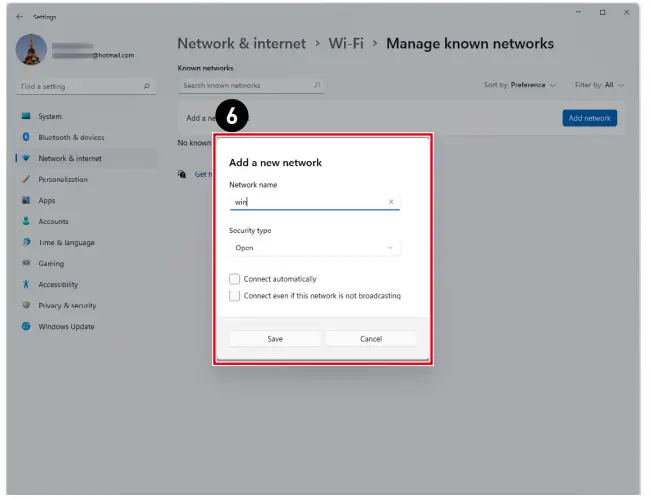
Task: Clear the Network name text with X
Action: [391, 201]
